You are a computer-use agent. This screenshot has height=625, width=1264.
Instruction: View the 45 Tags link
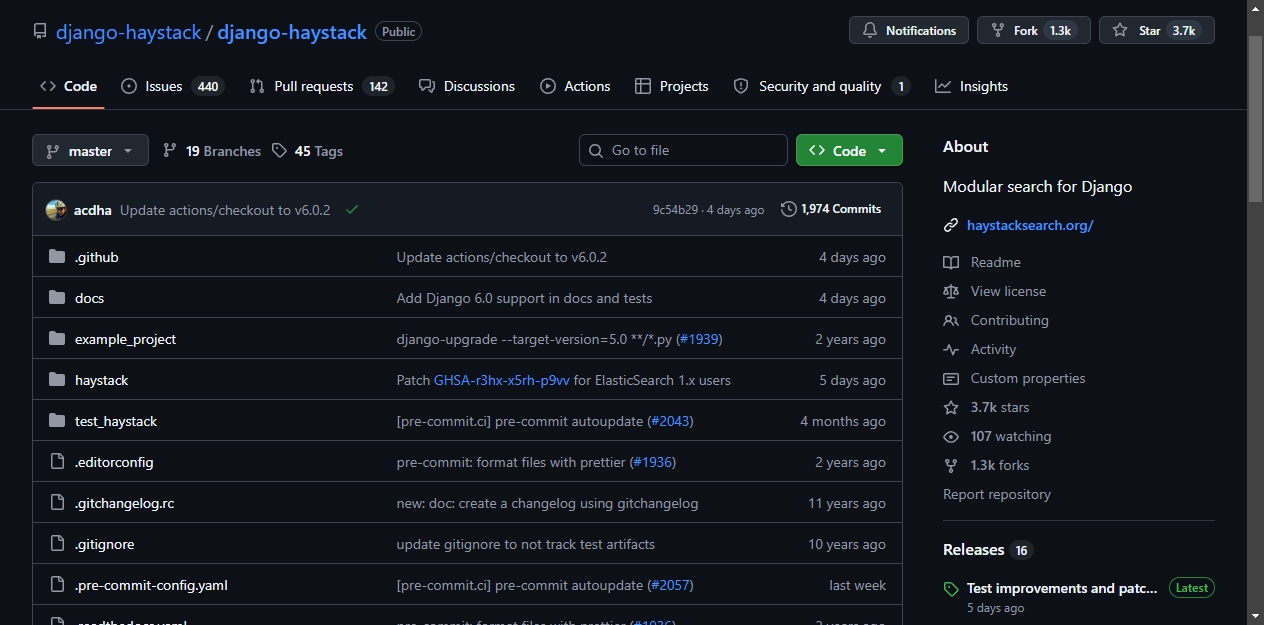tap(308, 151)
